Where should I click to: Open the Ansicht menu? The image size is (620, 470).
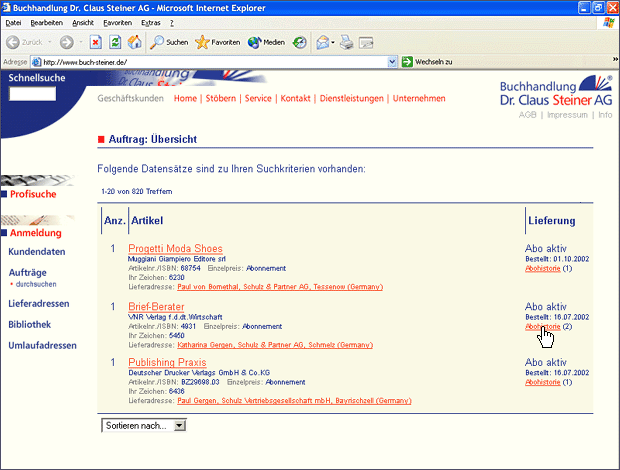click(x=83, y=23)
